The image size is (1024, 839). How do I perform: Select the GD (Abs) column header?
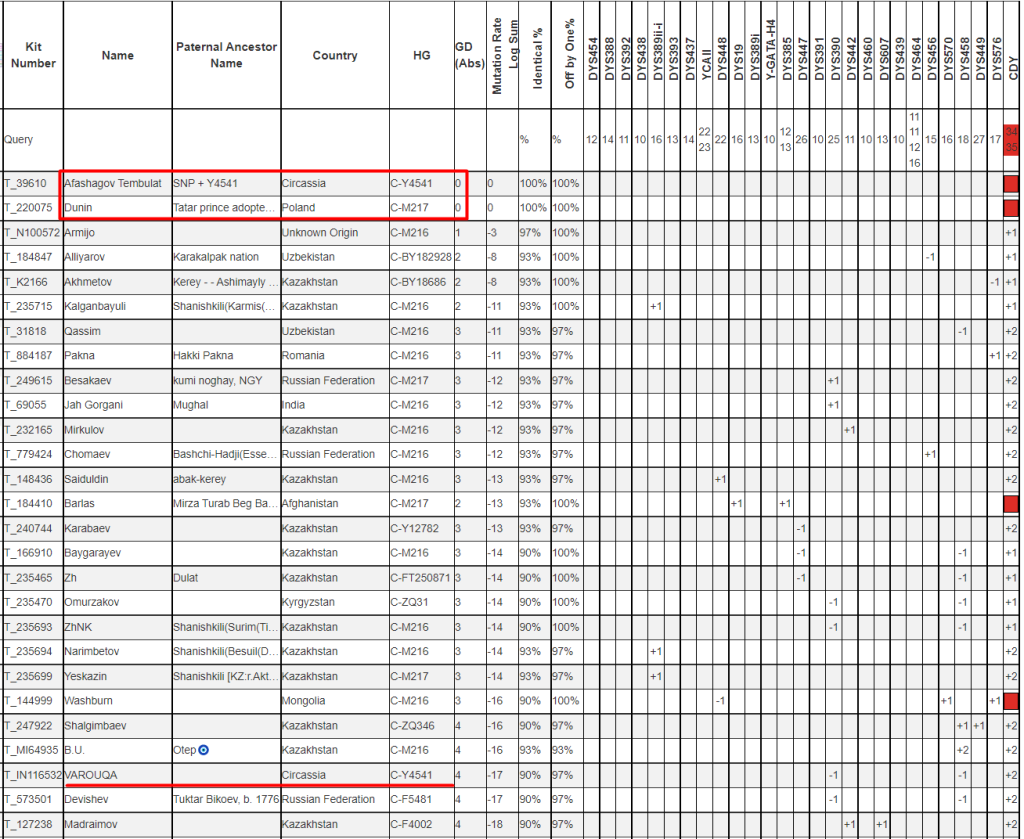(464, 55)
